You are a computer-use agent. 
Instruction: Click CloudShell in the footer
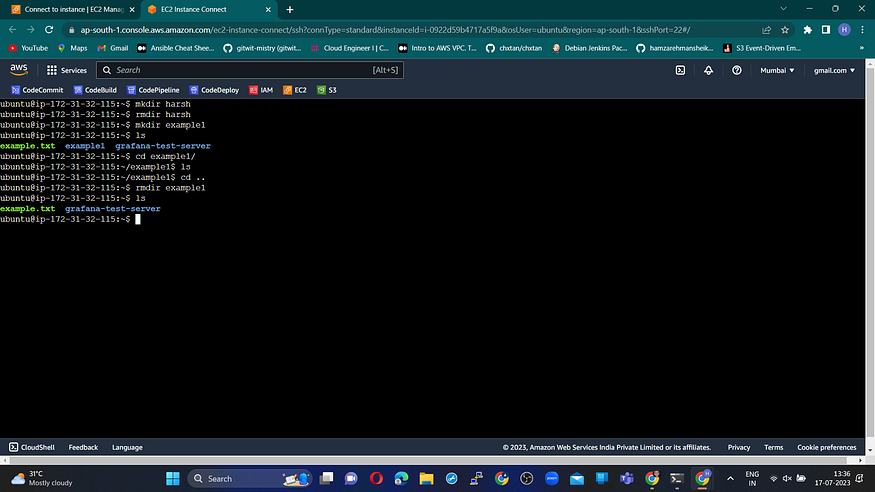[32, 447]
